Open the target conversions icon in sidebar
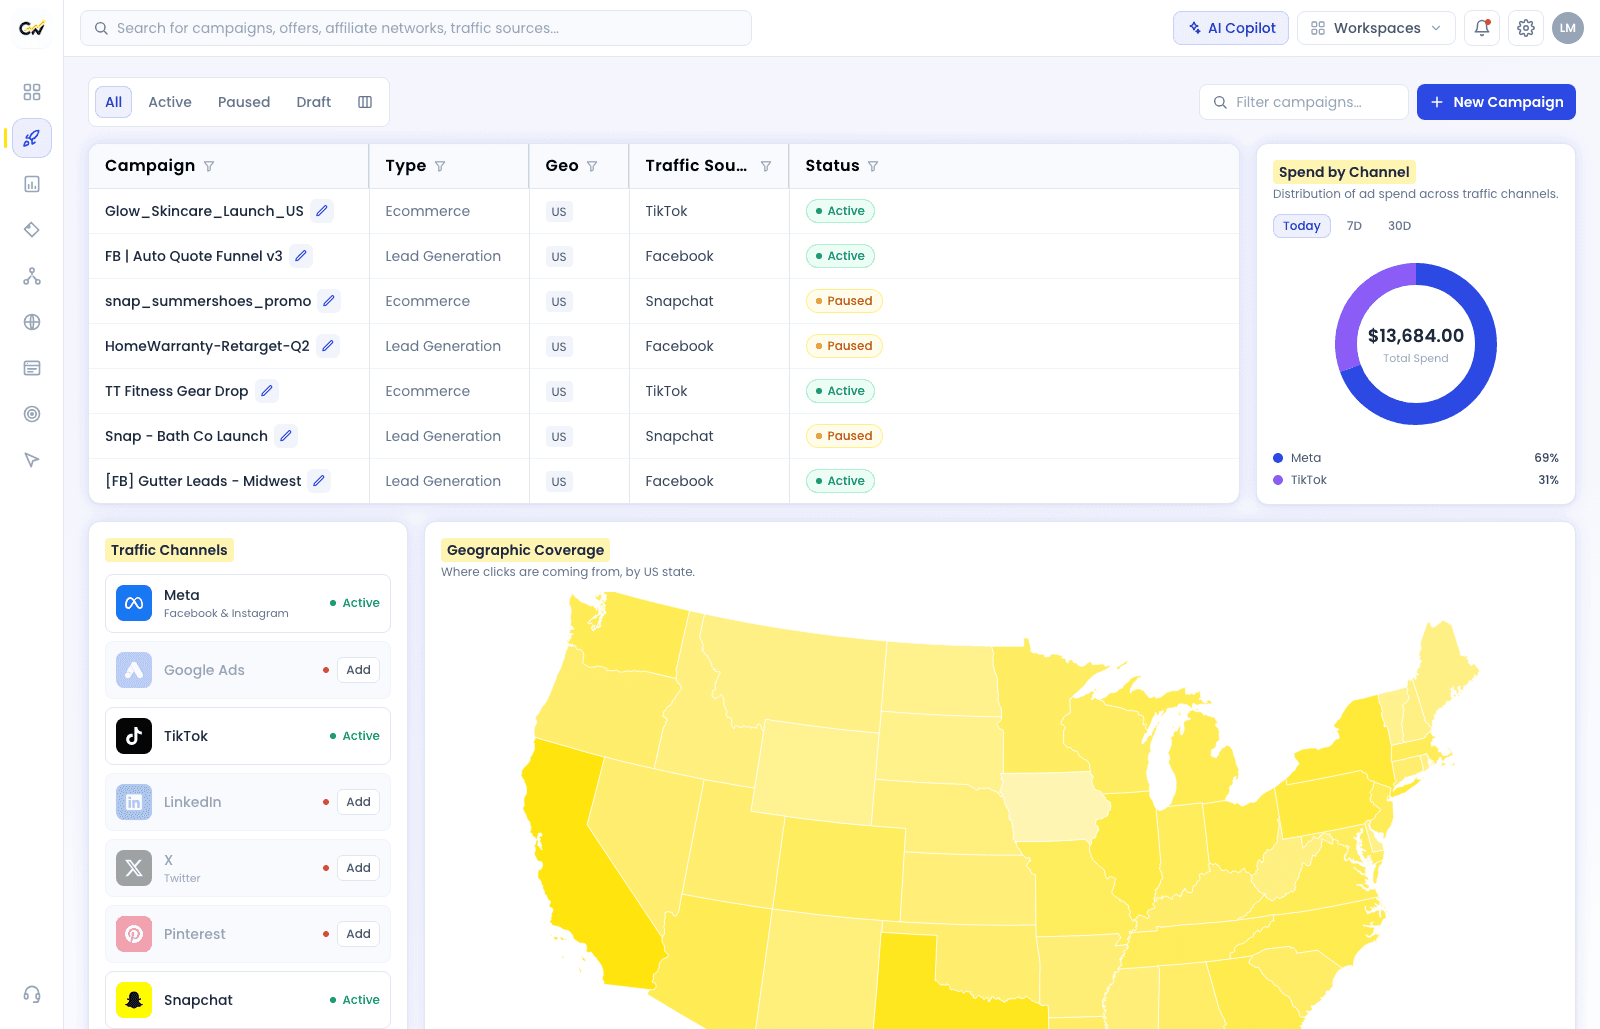This screenshot has height=1029, width=1600. pos(32,414)
